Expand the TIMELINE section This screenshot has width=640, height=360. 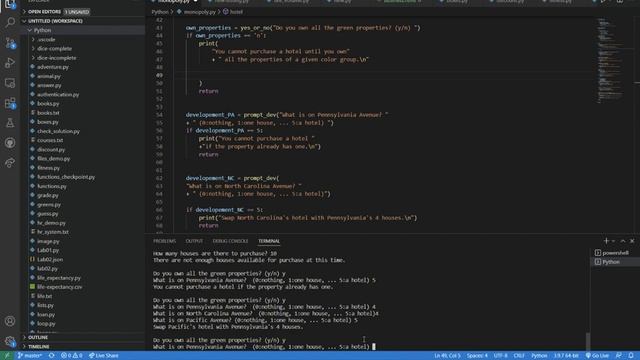tap(82, 347)
